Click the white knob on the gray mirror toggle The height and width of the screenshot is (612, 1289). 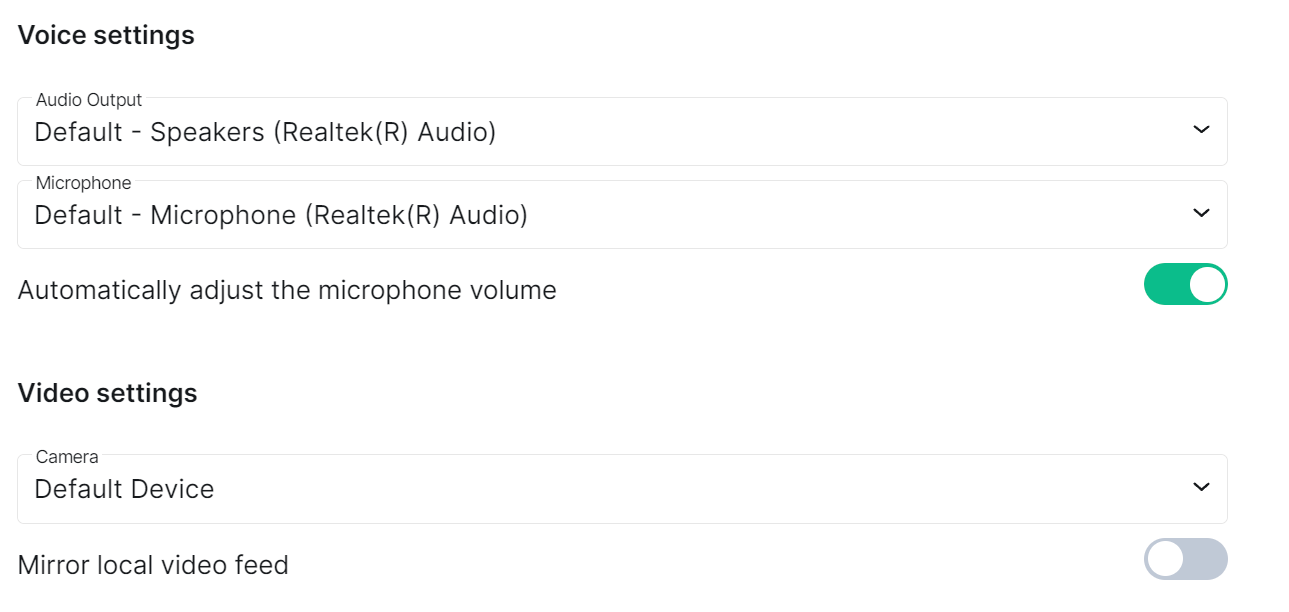point(1165,559)
